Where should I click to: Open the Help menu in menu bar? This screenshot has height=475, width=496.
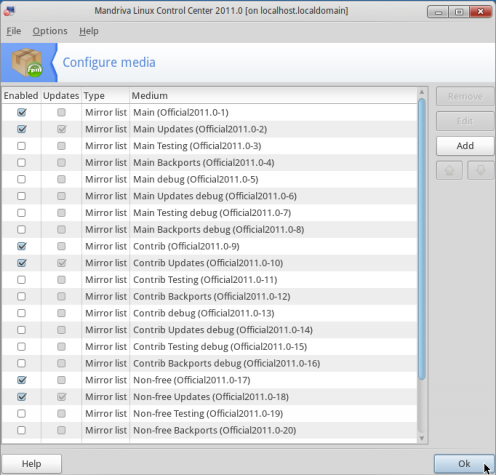click(x=89, y=31)
